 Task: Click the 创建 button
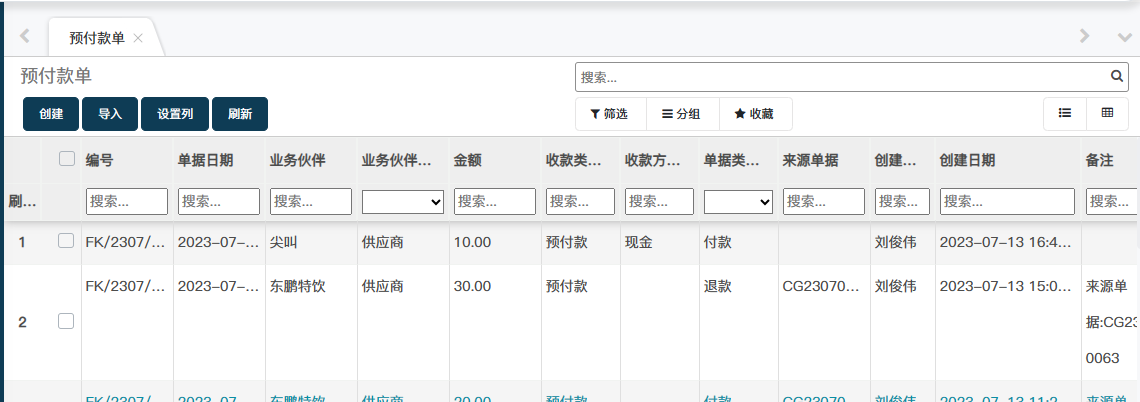point(51,114)
